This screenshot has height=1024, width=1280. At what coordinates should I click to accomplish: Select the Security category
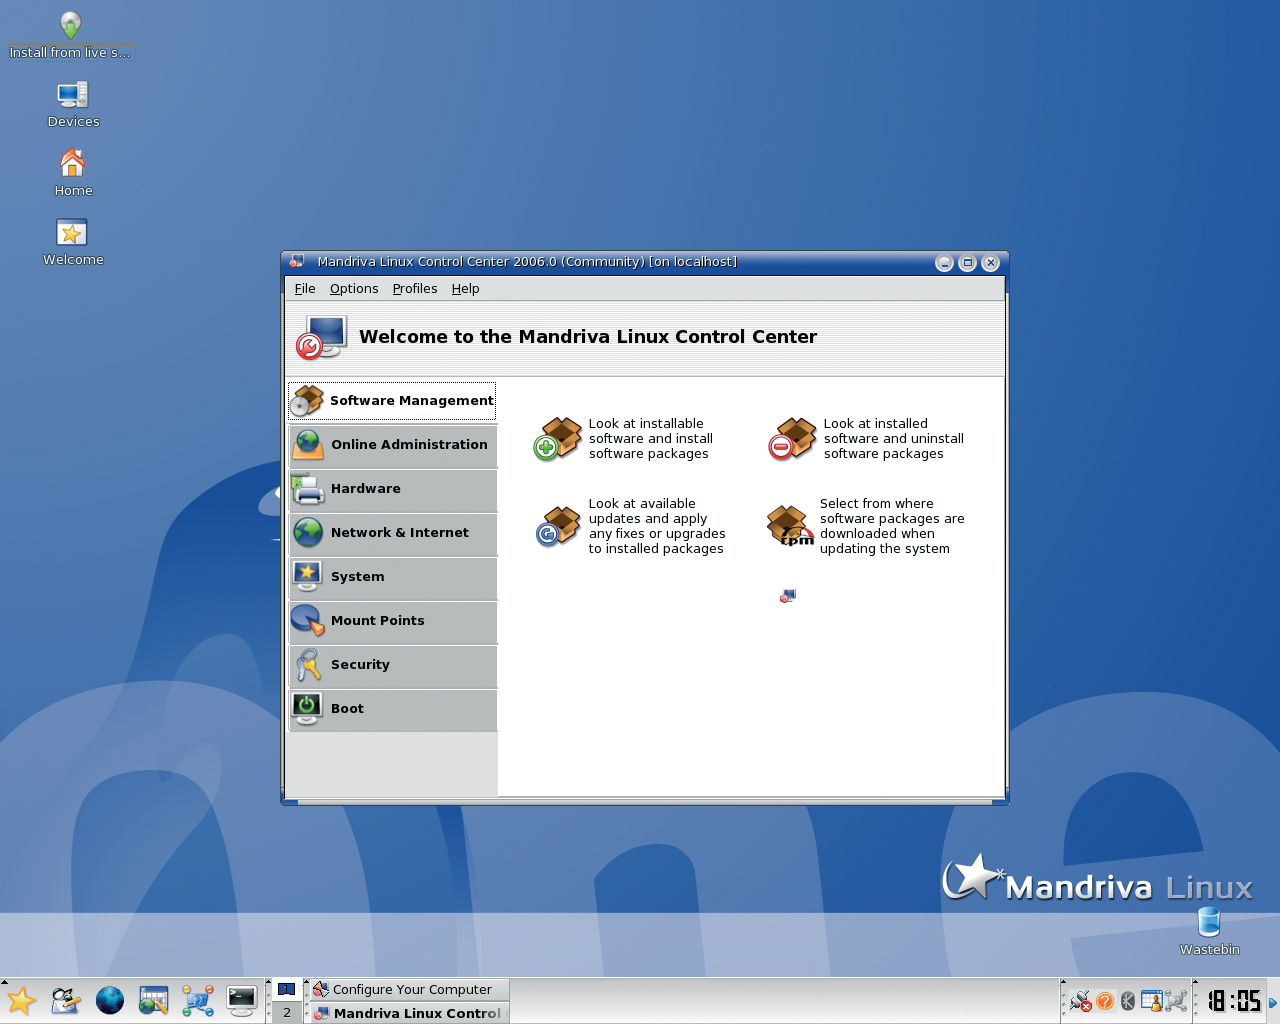[x=393, y=665]
